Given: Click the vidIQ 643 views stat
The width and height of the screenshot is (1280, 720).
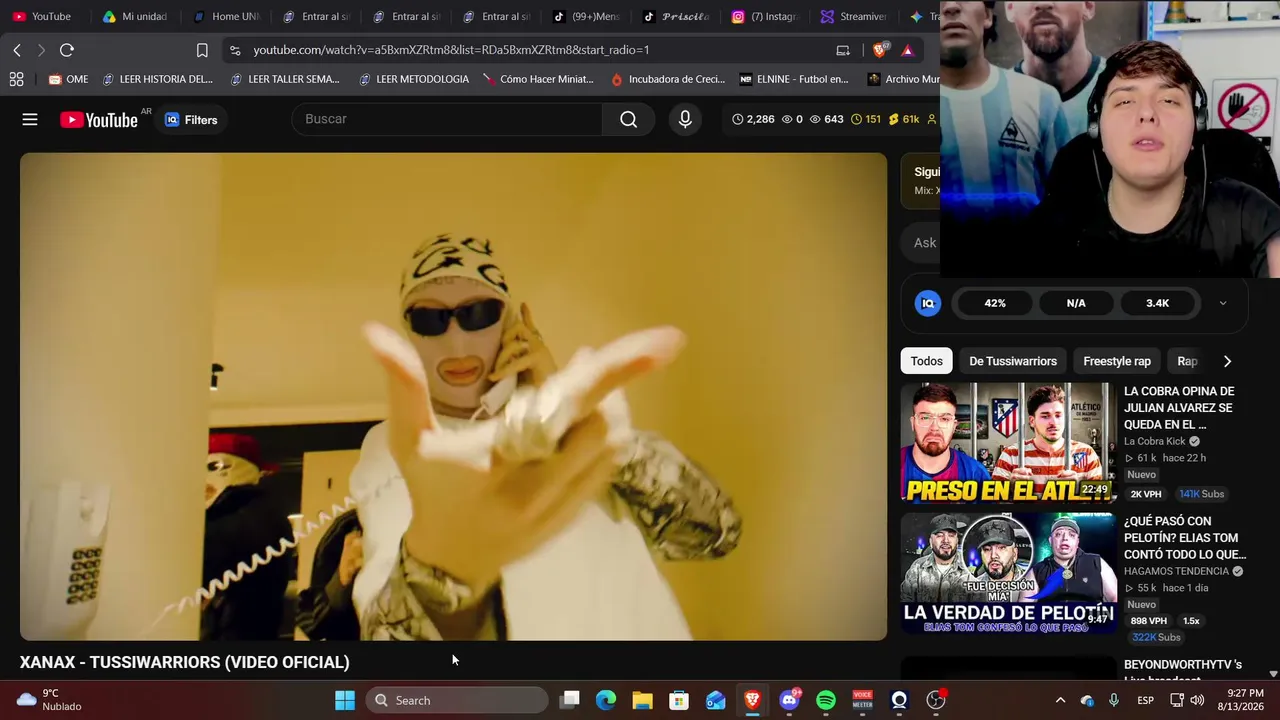Looking at the screenshot, I should click(826, 119).
